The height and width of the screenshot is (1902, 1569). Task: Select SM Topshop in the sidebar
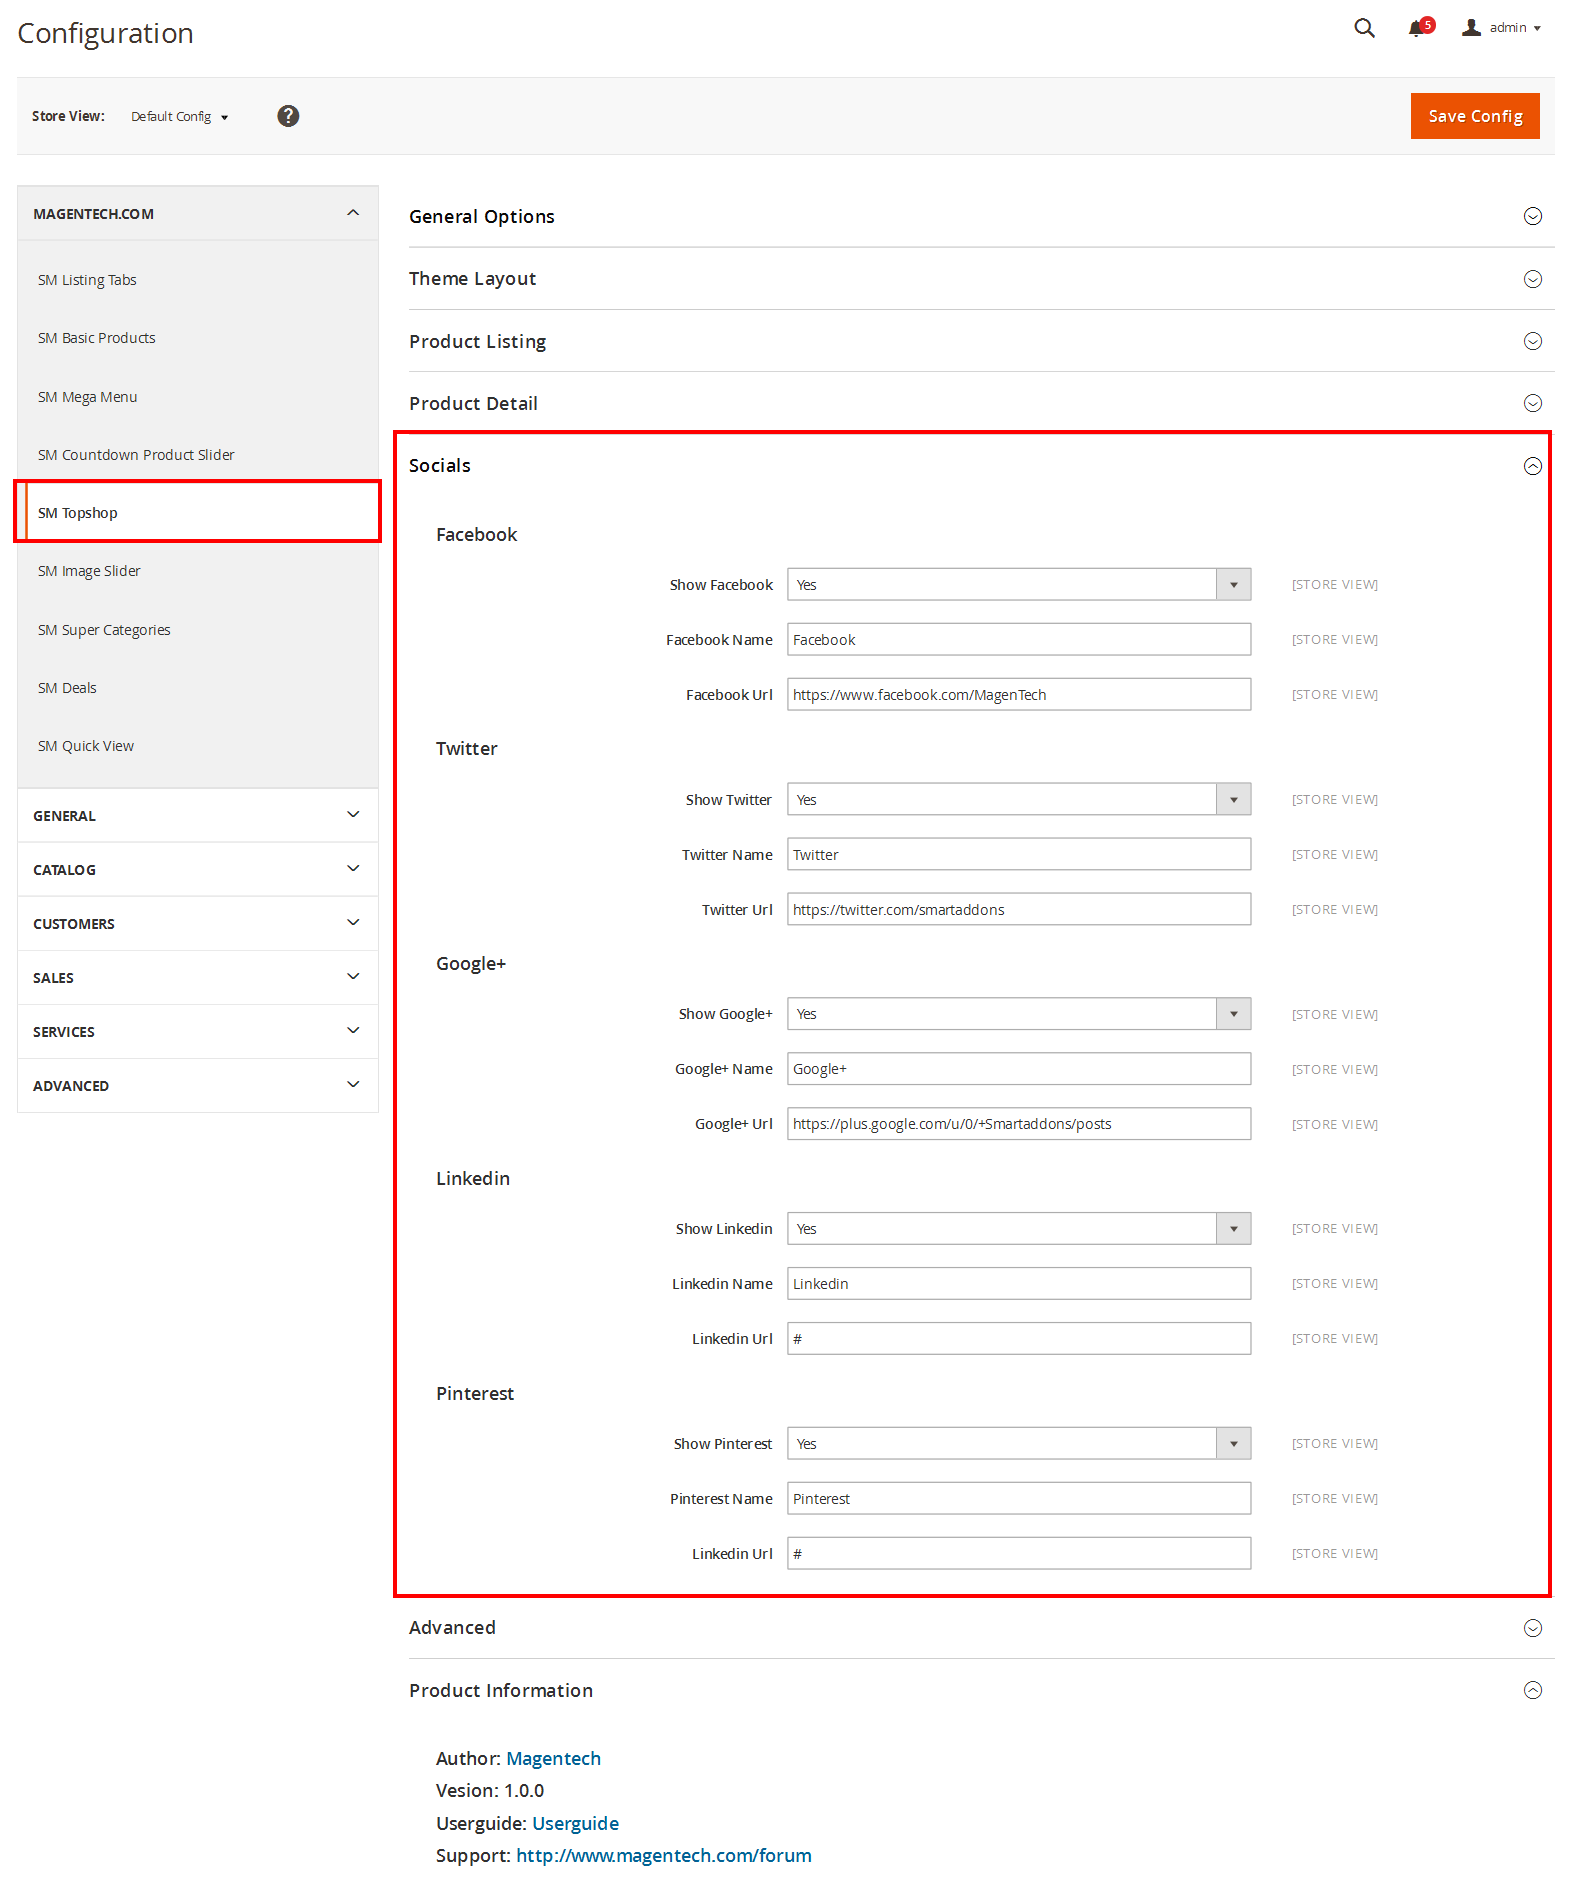click(198, 512)
